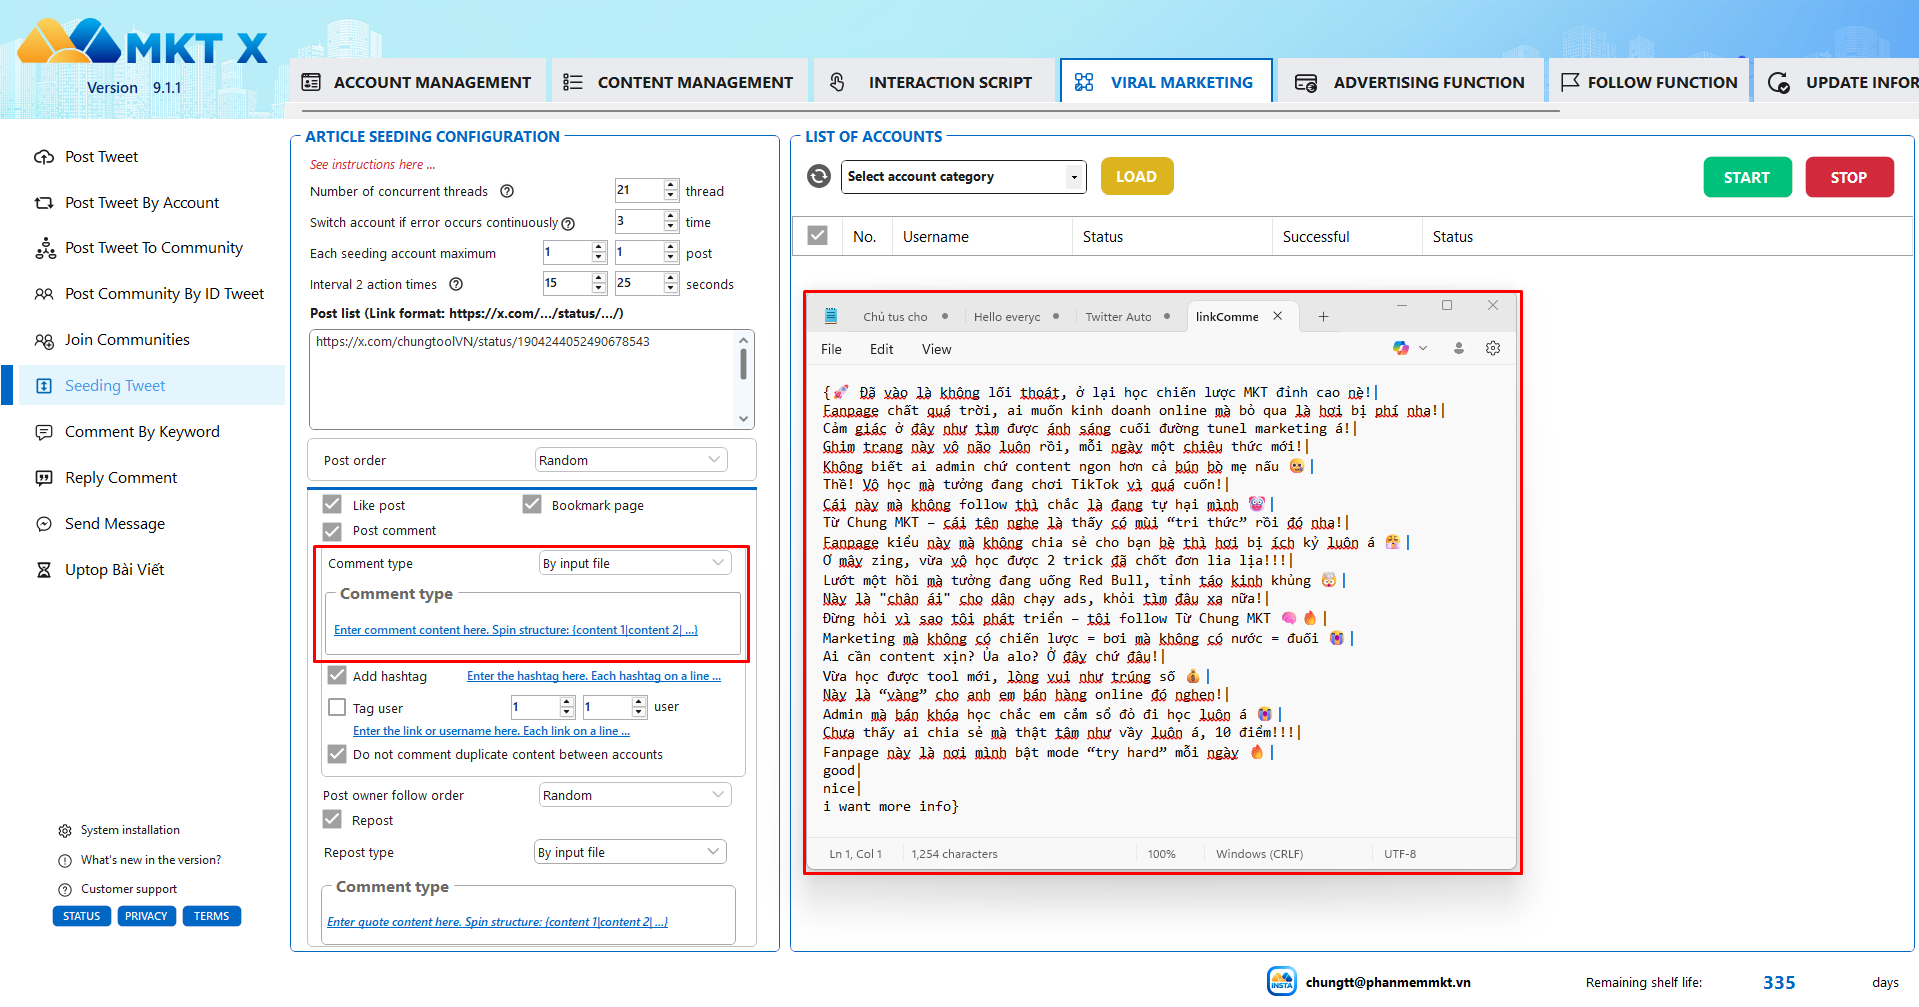Click the Send Message icon
Screen dimensions: 1919x1007
[44, 524]
